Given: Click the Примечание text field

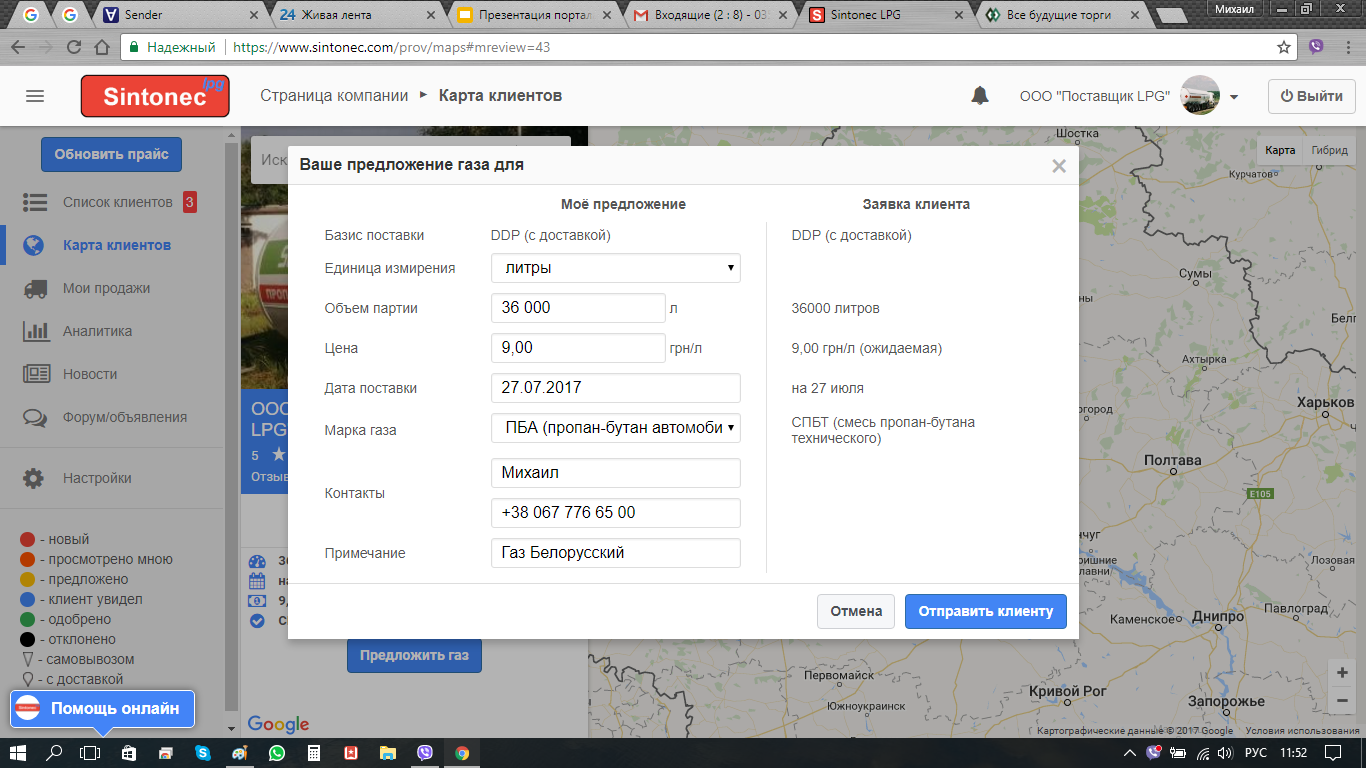Looking at the screenshot, I should click(615, 553).
